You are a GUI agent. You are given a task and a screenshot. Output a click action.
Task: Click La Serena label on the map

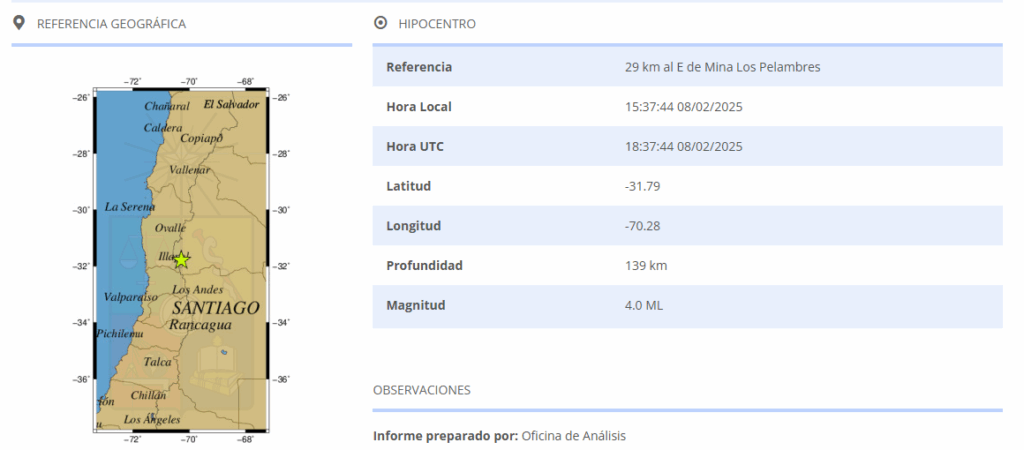(x=130, y=207)
